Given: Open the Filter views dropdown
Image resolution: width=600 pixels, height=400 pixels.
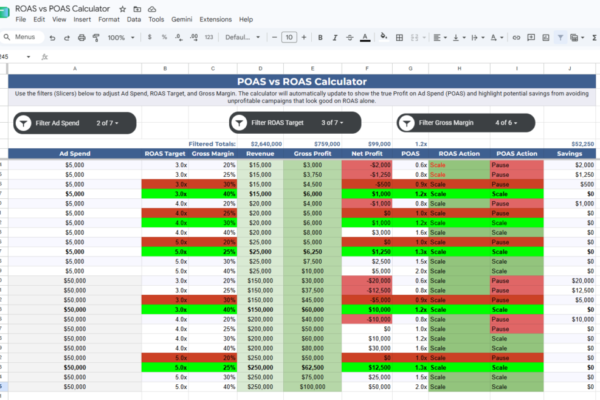Looking at the screenshot, I should coord(577,38).
